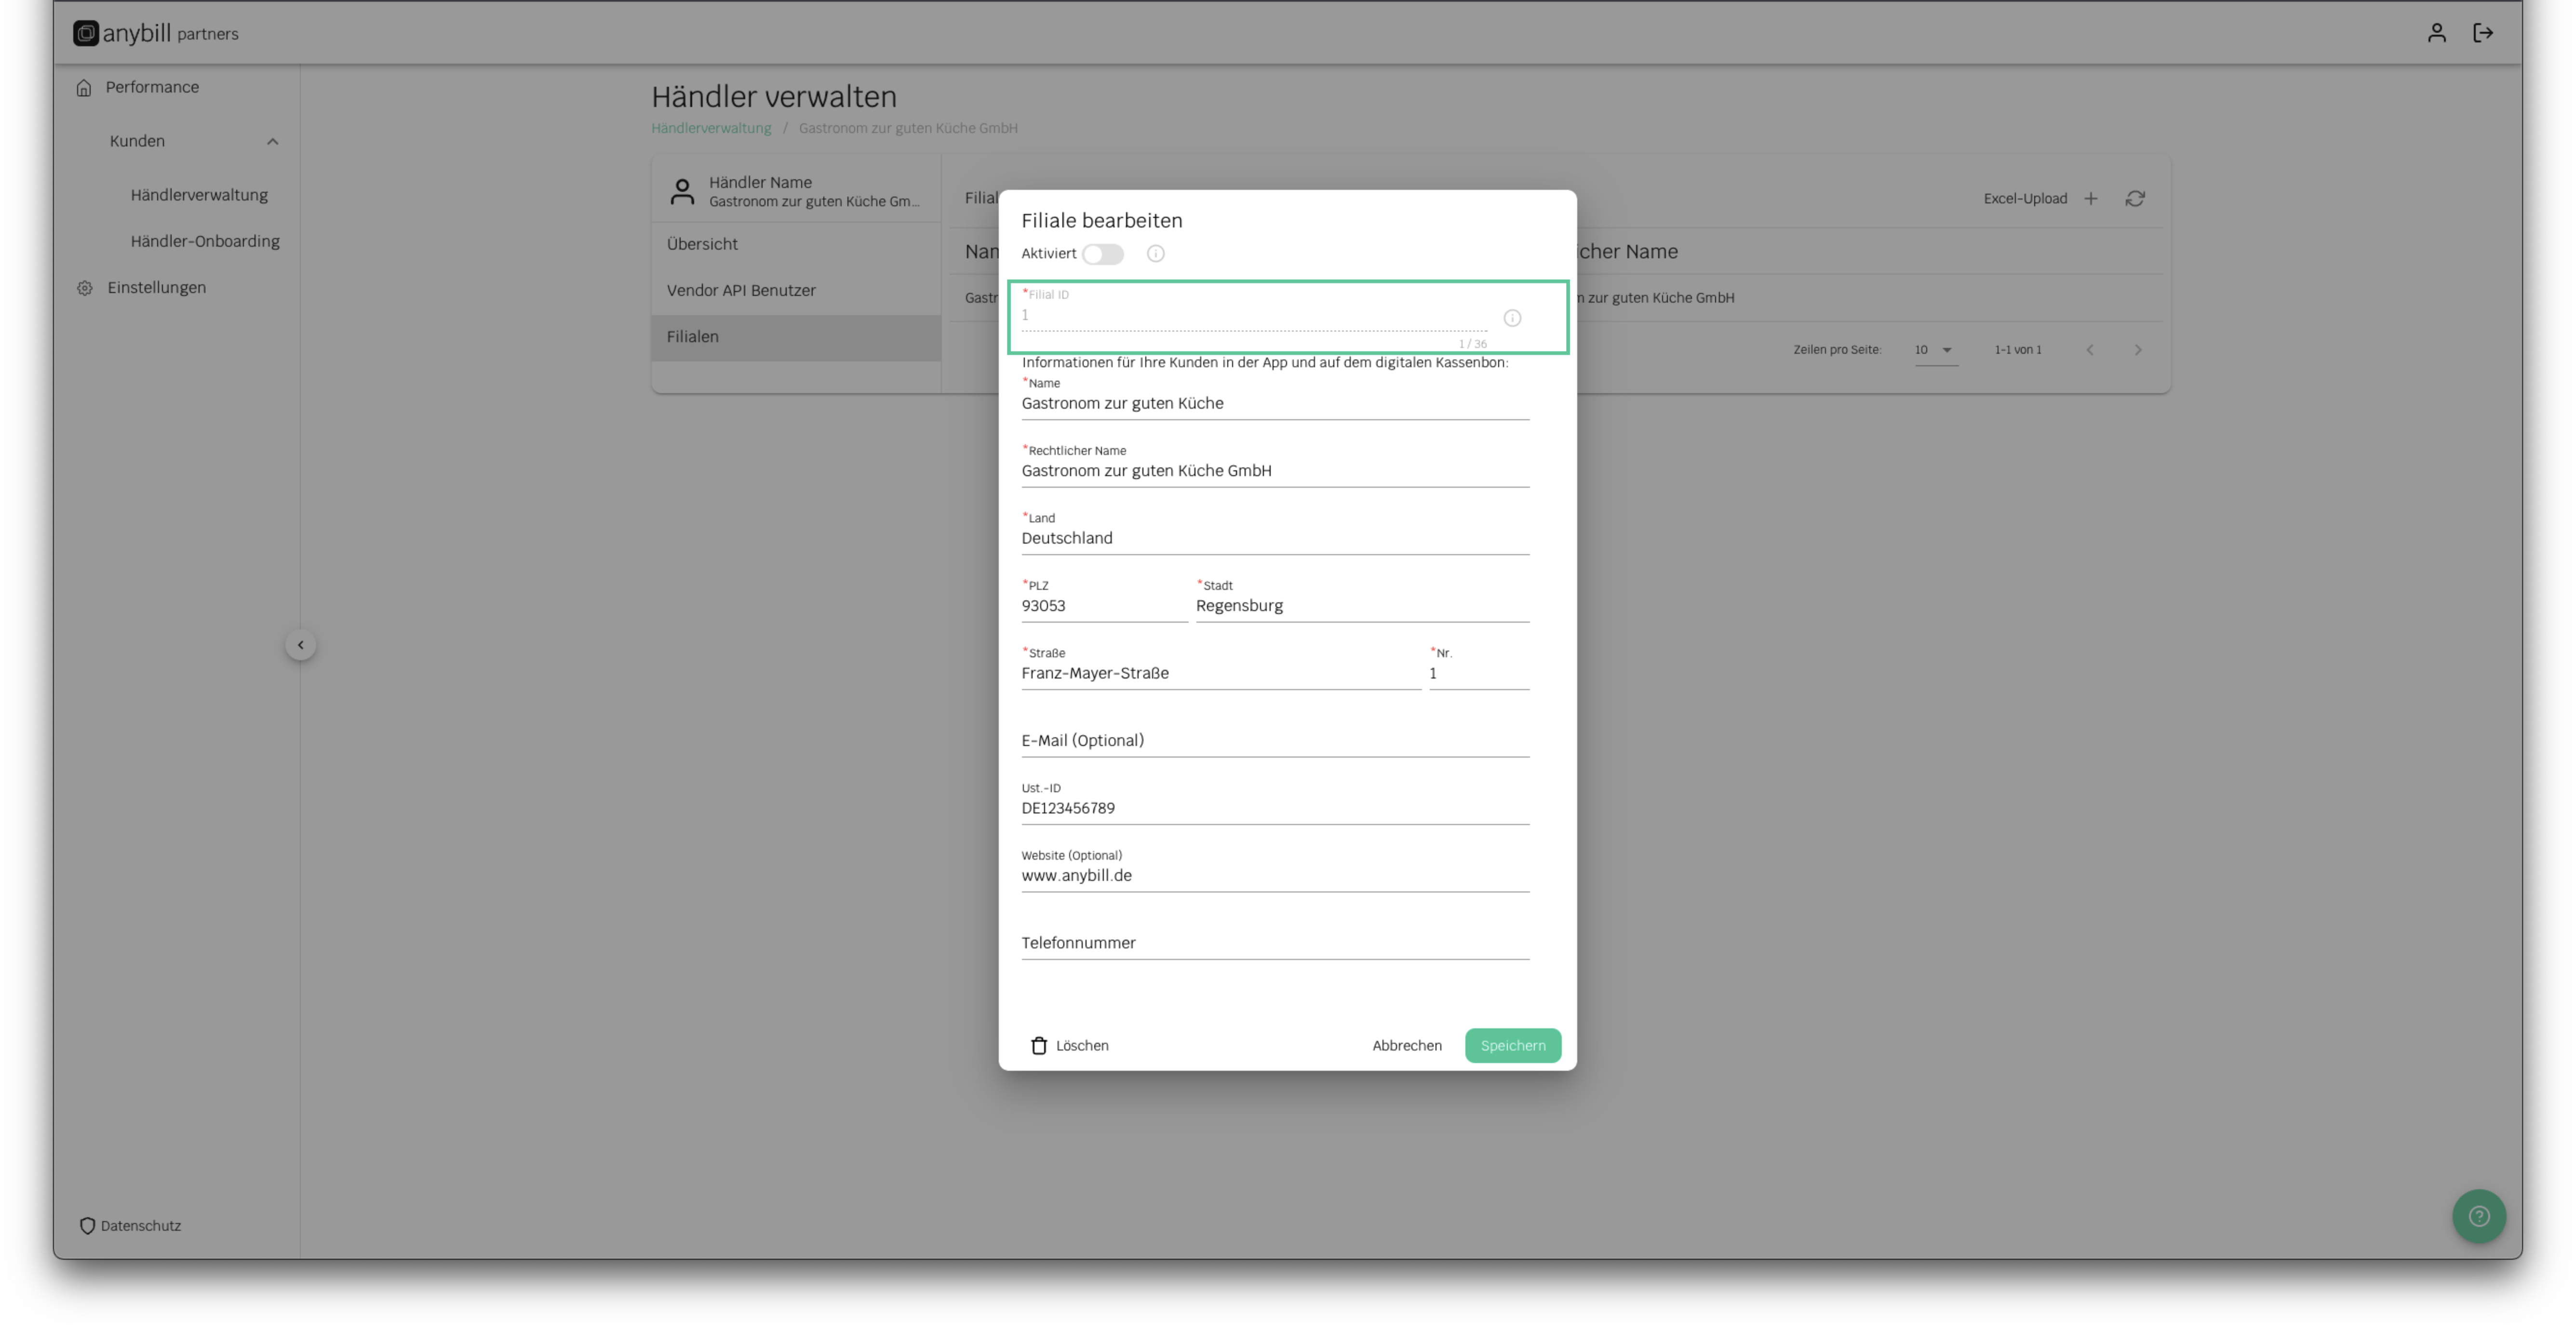The height and width of the screenshot is (1330, 2576).
Task: Open Zeilen pro Seite dropdown
Action: pos(1936,350)
